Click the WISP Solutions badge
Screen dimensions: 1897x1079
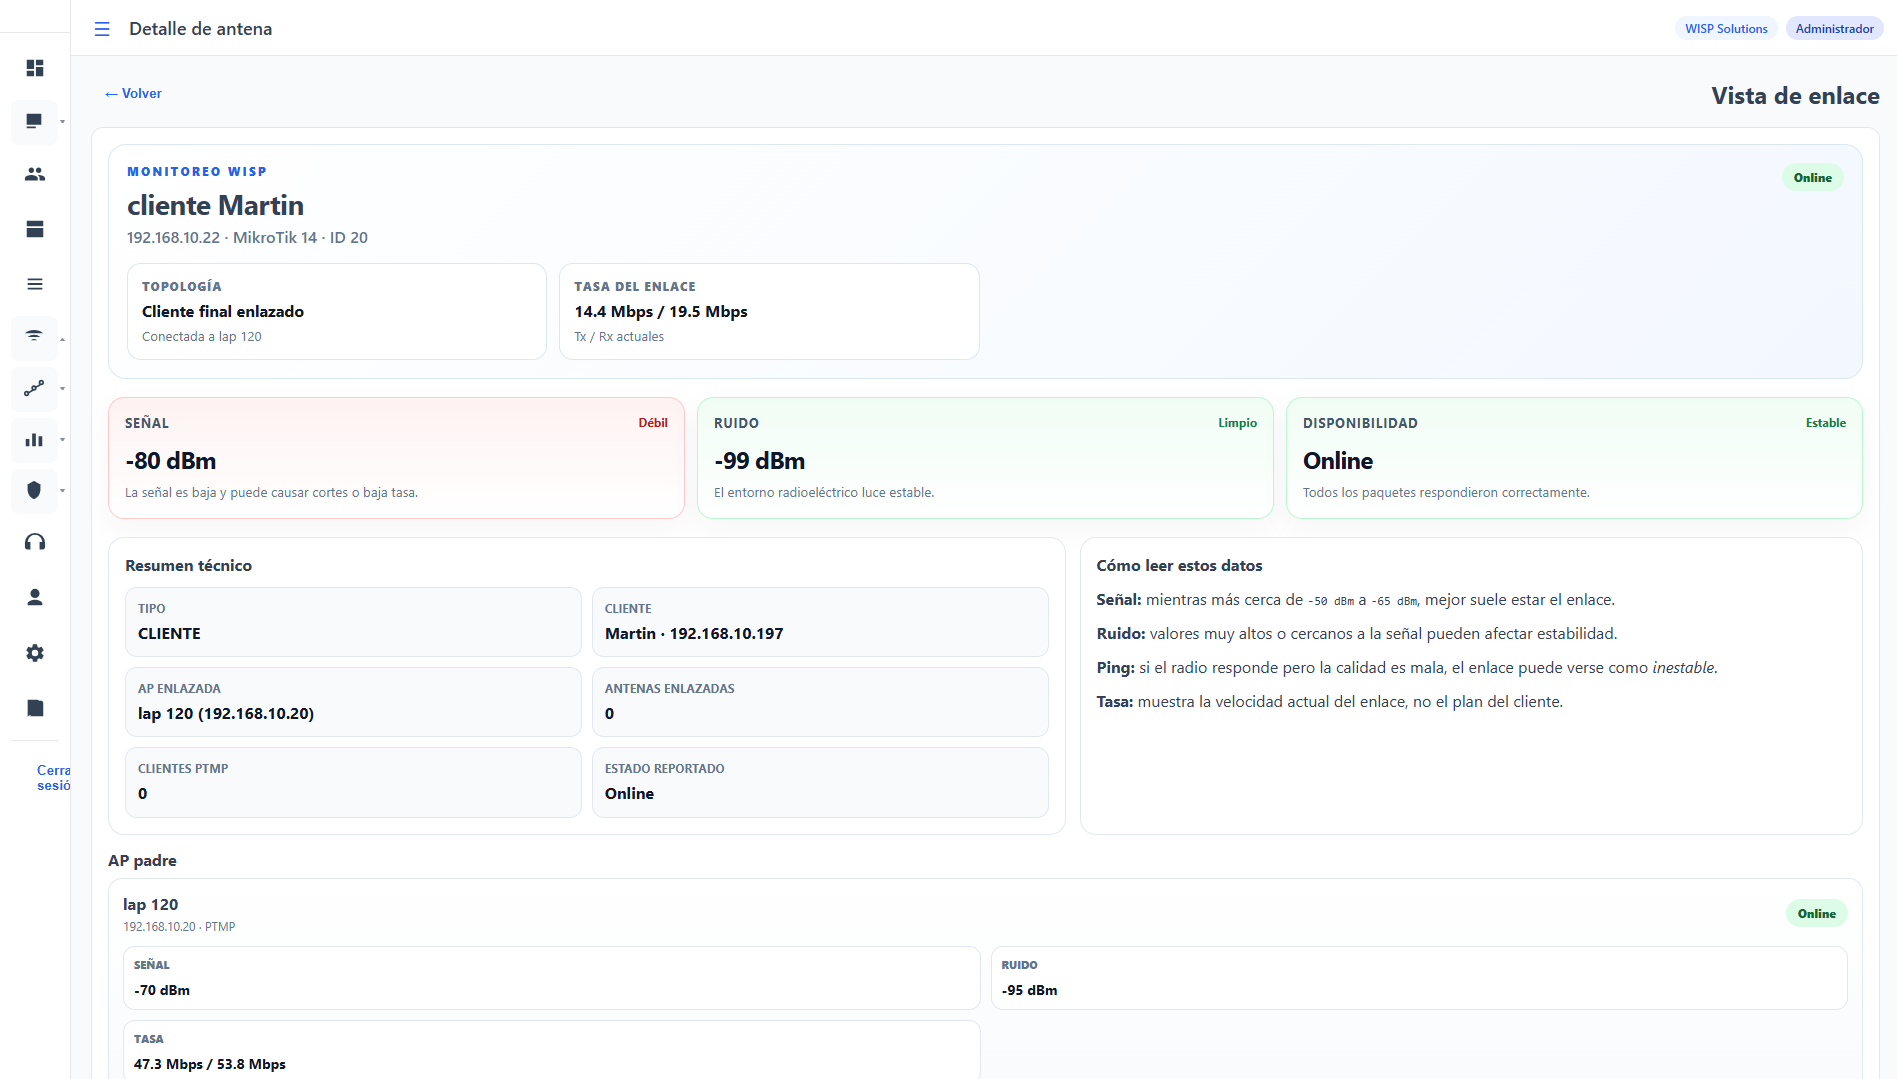[1725, 29]
